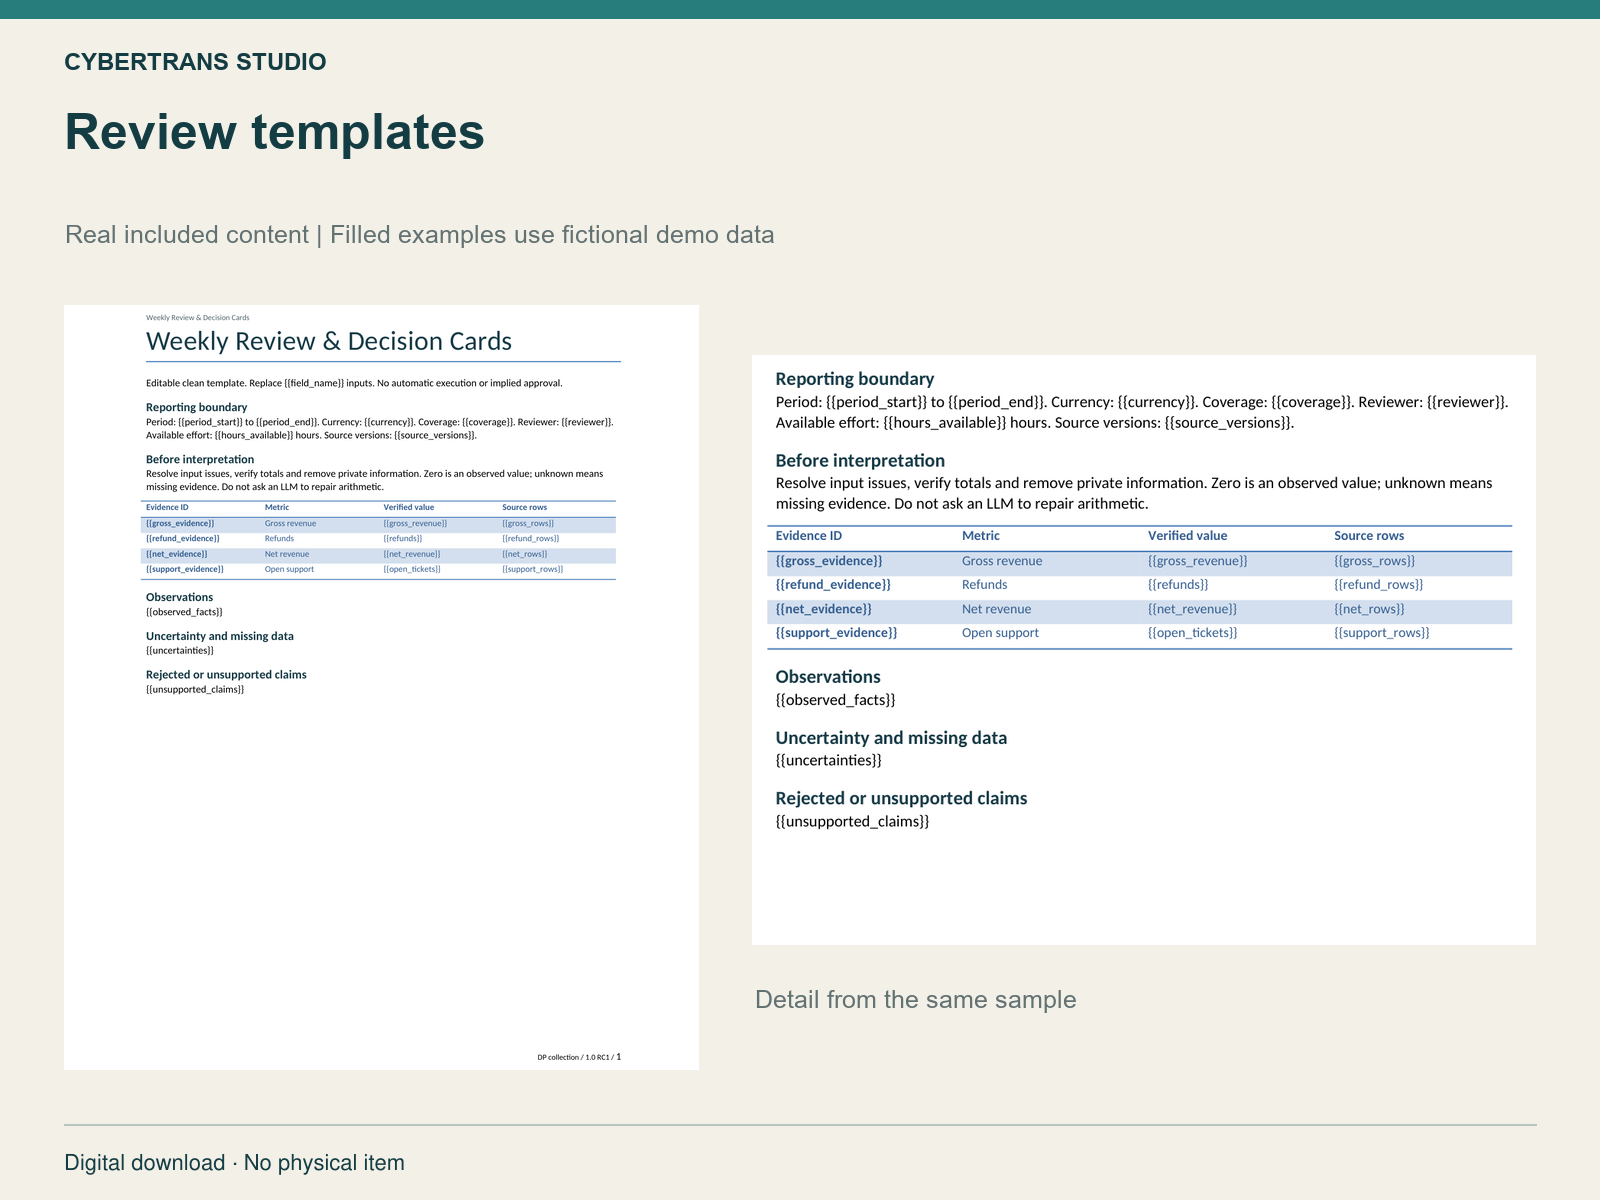Click the "Digital download · No physical item" note
The width and height of the screenshot is (1600, 1200).
pos(235,1163)
